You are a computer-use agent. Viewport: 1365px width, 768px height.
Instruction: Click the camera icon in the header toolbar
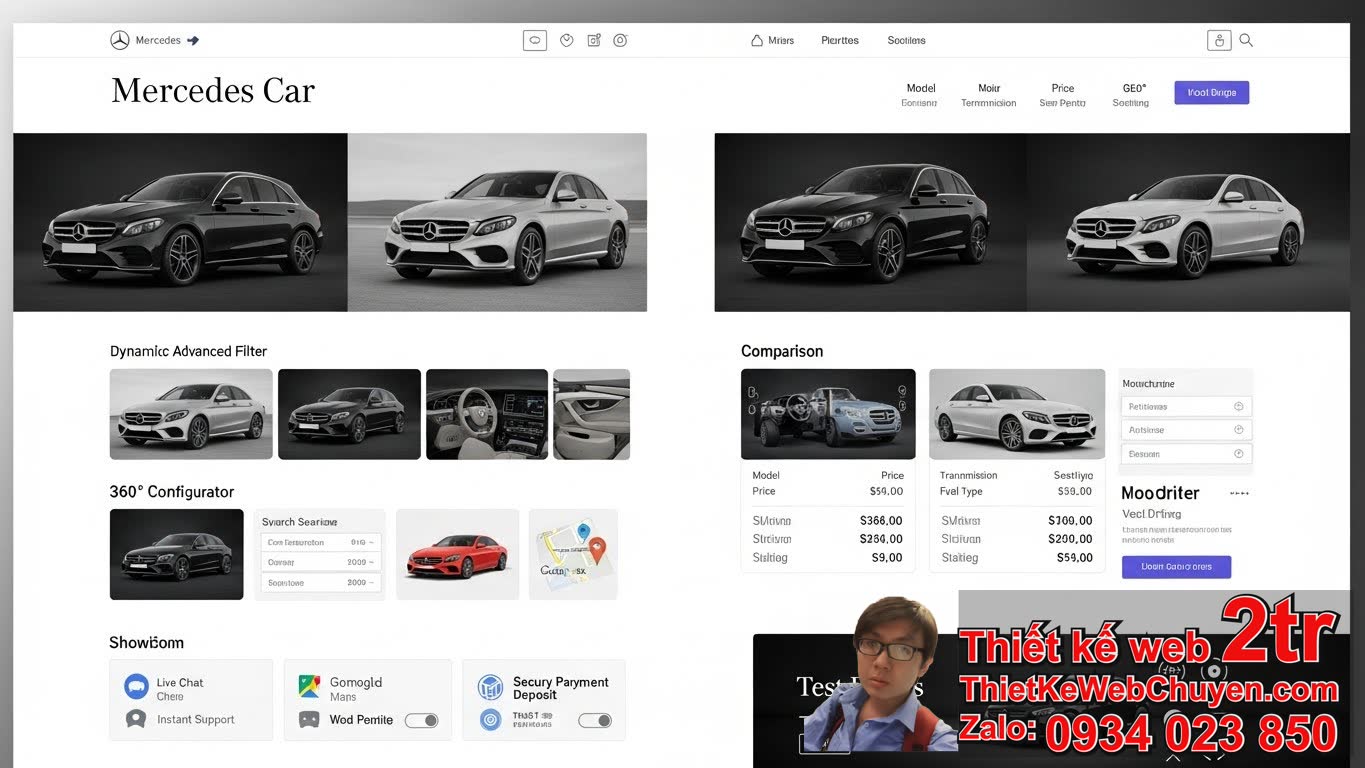(x=594, y=39)
